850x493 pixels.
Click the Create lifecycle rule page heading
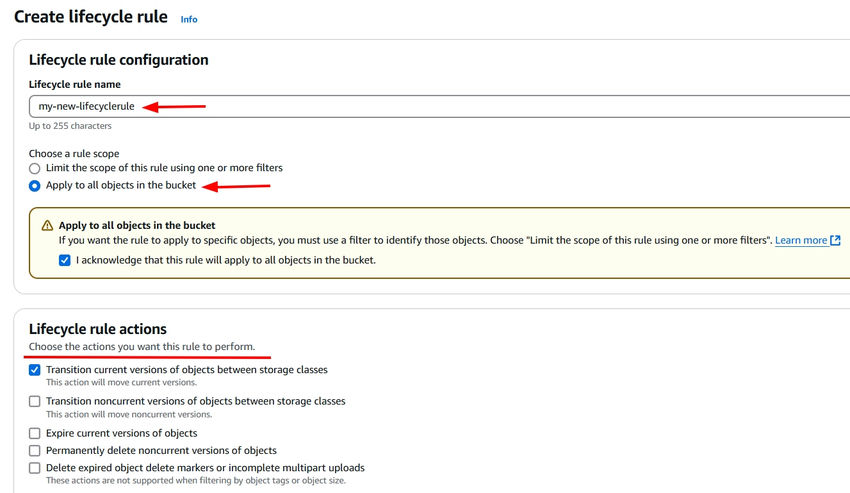point(90,17)
